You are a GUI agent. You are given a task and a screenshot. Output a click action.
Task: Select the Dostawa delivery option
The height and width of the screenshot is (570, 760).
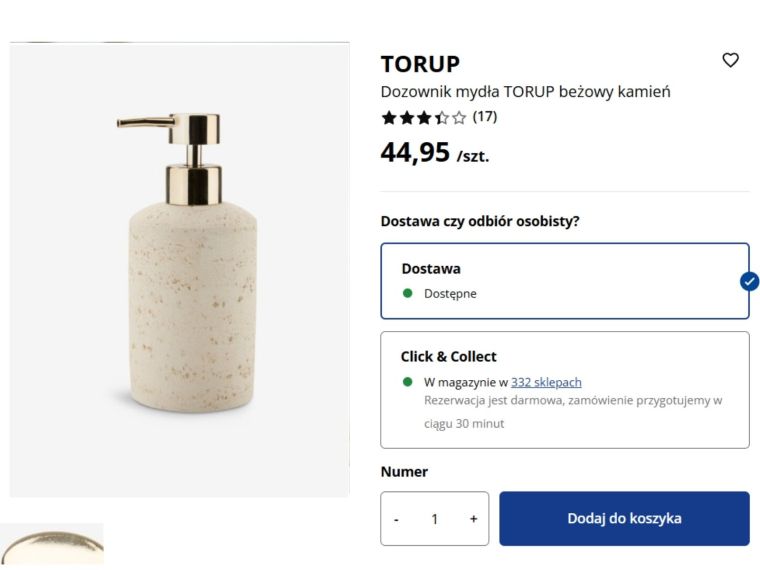pos(564,281)
